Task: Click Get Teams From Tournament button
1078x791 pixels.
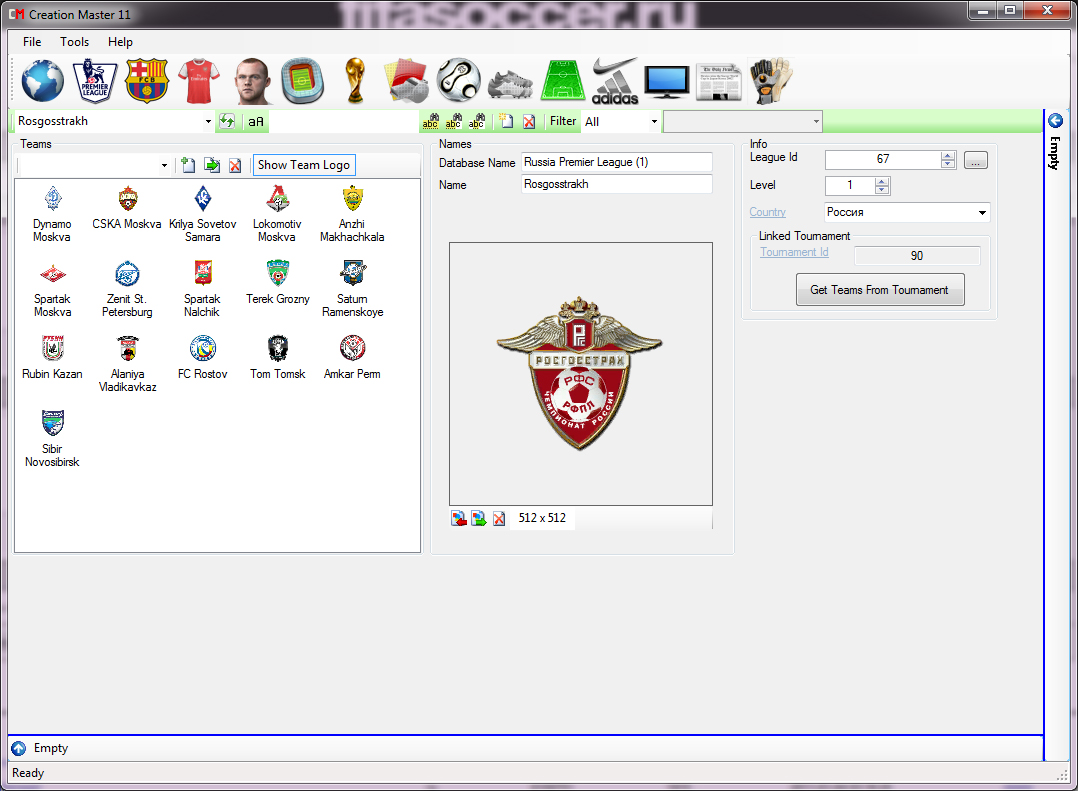Action: pyautogui.click(x=879, y=290)
